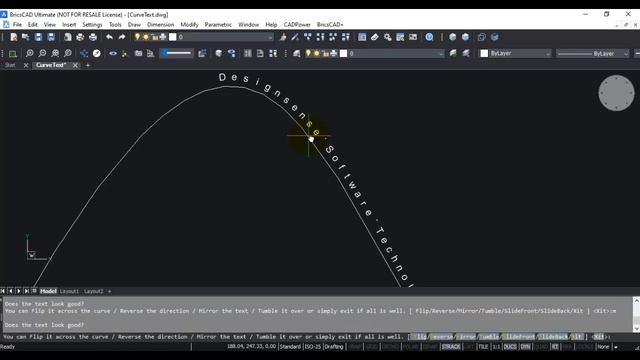Click the Print Preview icon
This screenshot has width=640, height=360.
(x=68, y=37)
